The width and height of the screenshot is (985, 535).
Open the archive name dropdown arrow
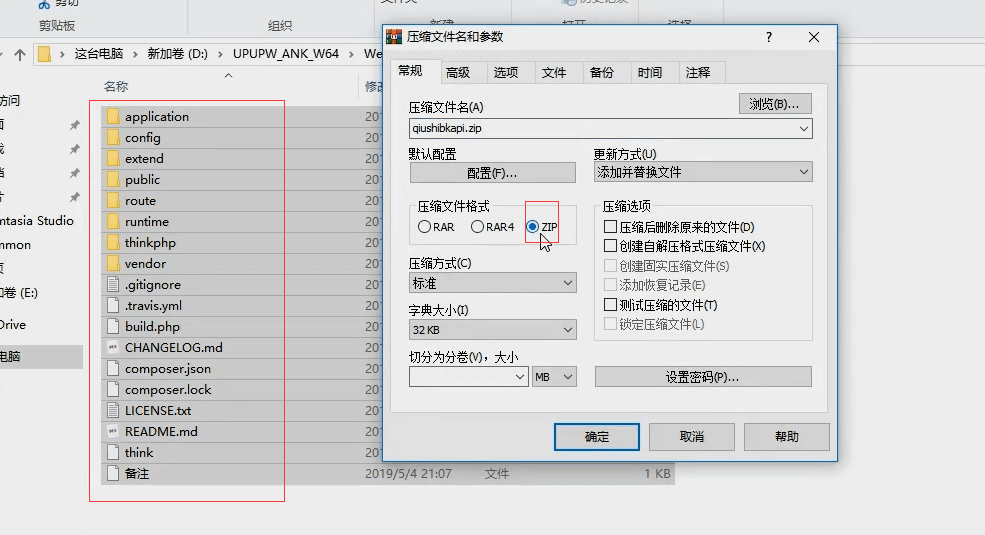point(803,129)
